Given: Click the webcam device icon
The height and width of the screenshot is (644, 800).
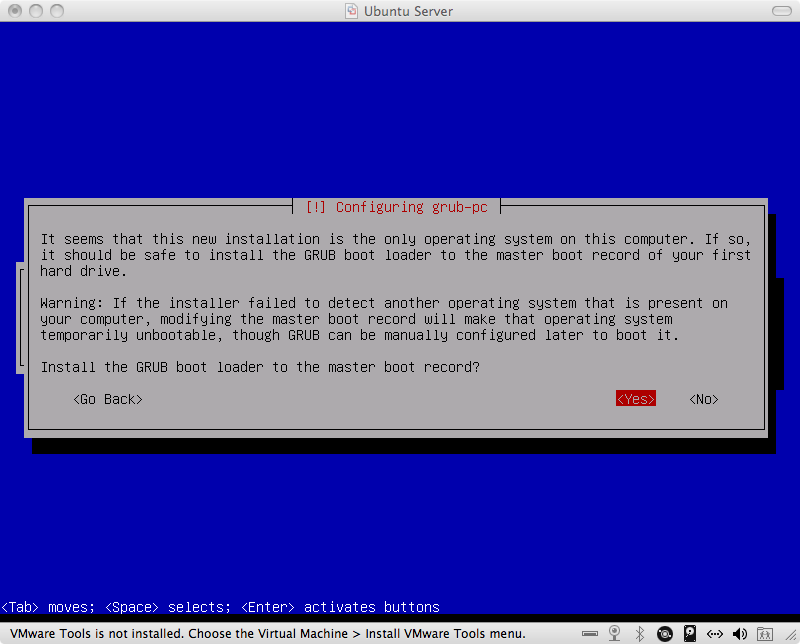Looking at the screenshot, I should pos(614,632).
